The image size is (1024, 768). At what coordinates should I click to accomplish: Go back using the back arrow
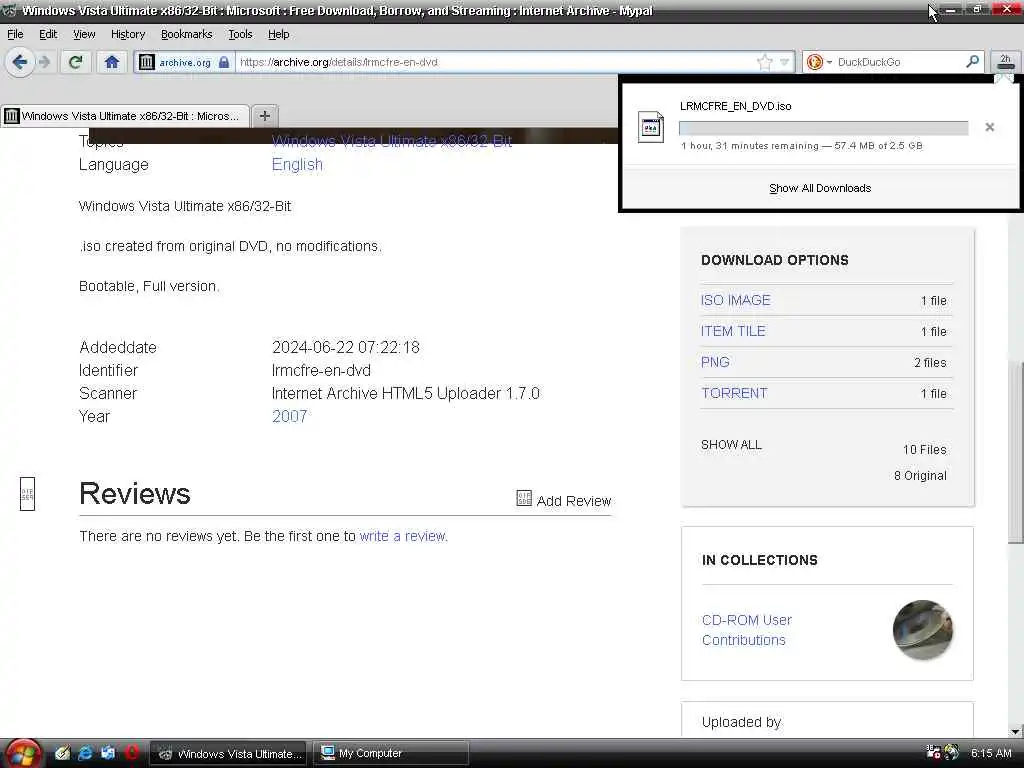[20, 62]
